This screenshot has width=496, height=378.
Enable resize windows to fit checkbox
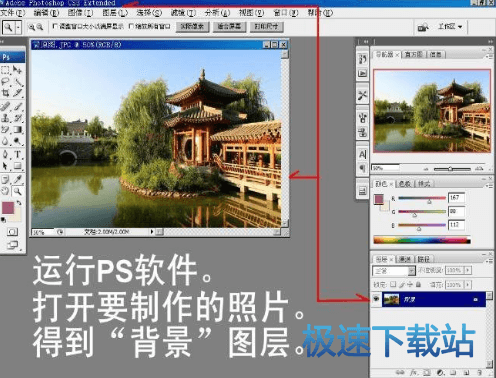(55, 26)
